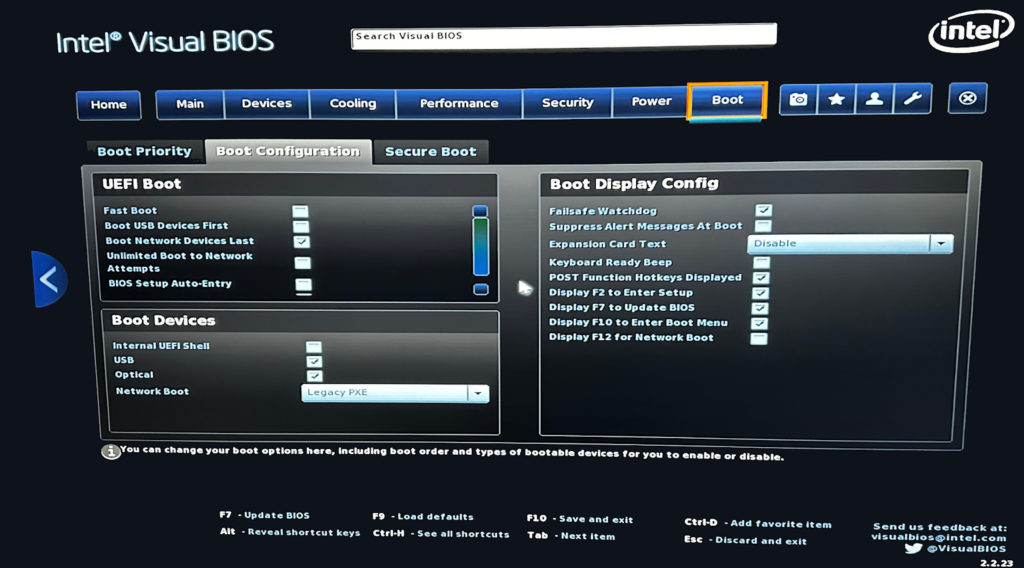Image resolution: width=1024 pixels, height=568 pixels.
Task: Click the UEFI Boot scrollbar thumb
Action: pyautogui.click(x=481, y=247)
